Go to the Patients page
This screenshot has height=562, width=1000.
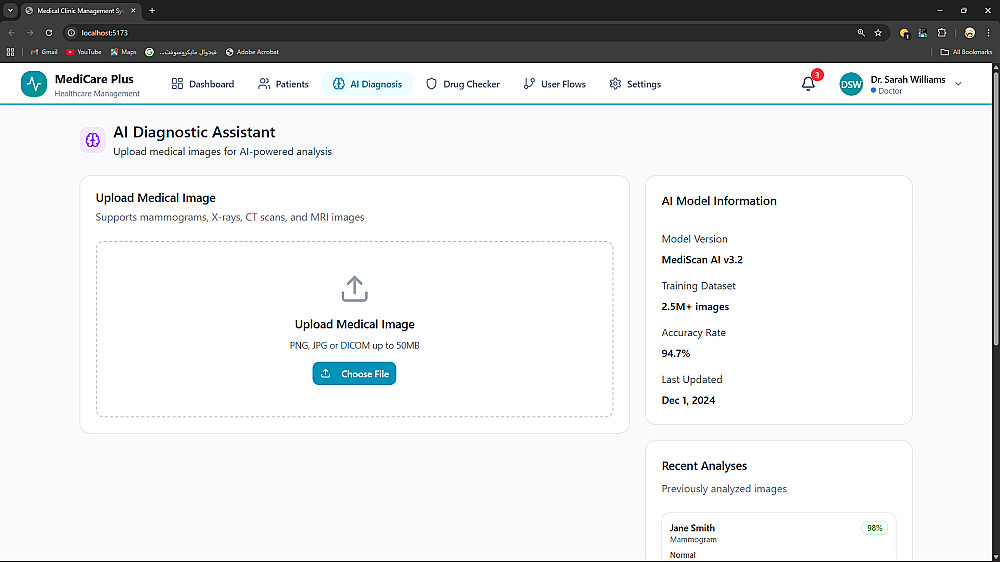pyautogui.click(x=283, y=84)
